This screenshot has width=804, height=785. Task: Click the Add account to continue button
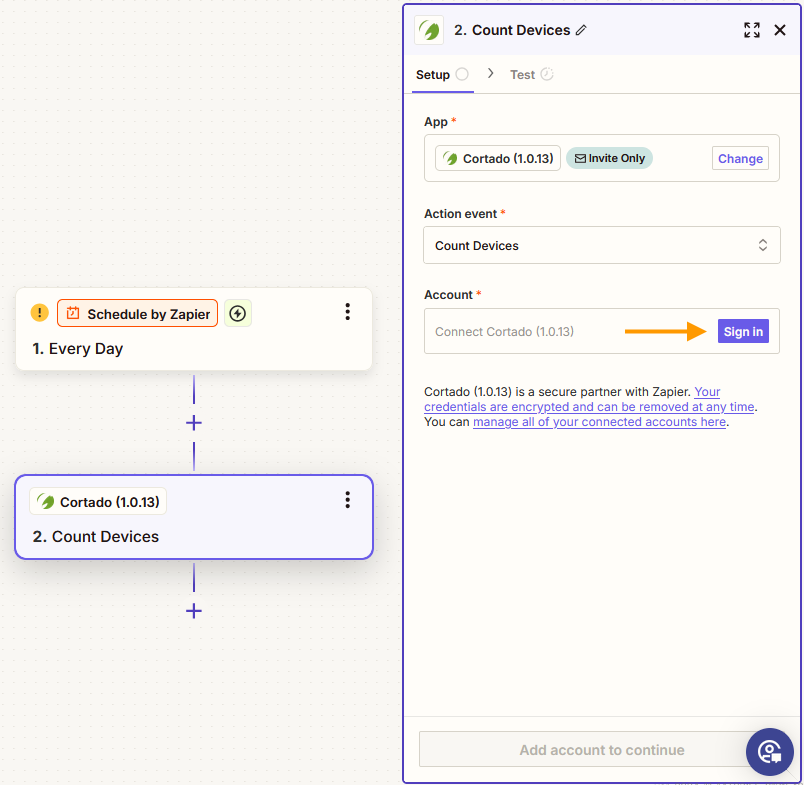pyautogui.click(x=601, y=750)
